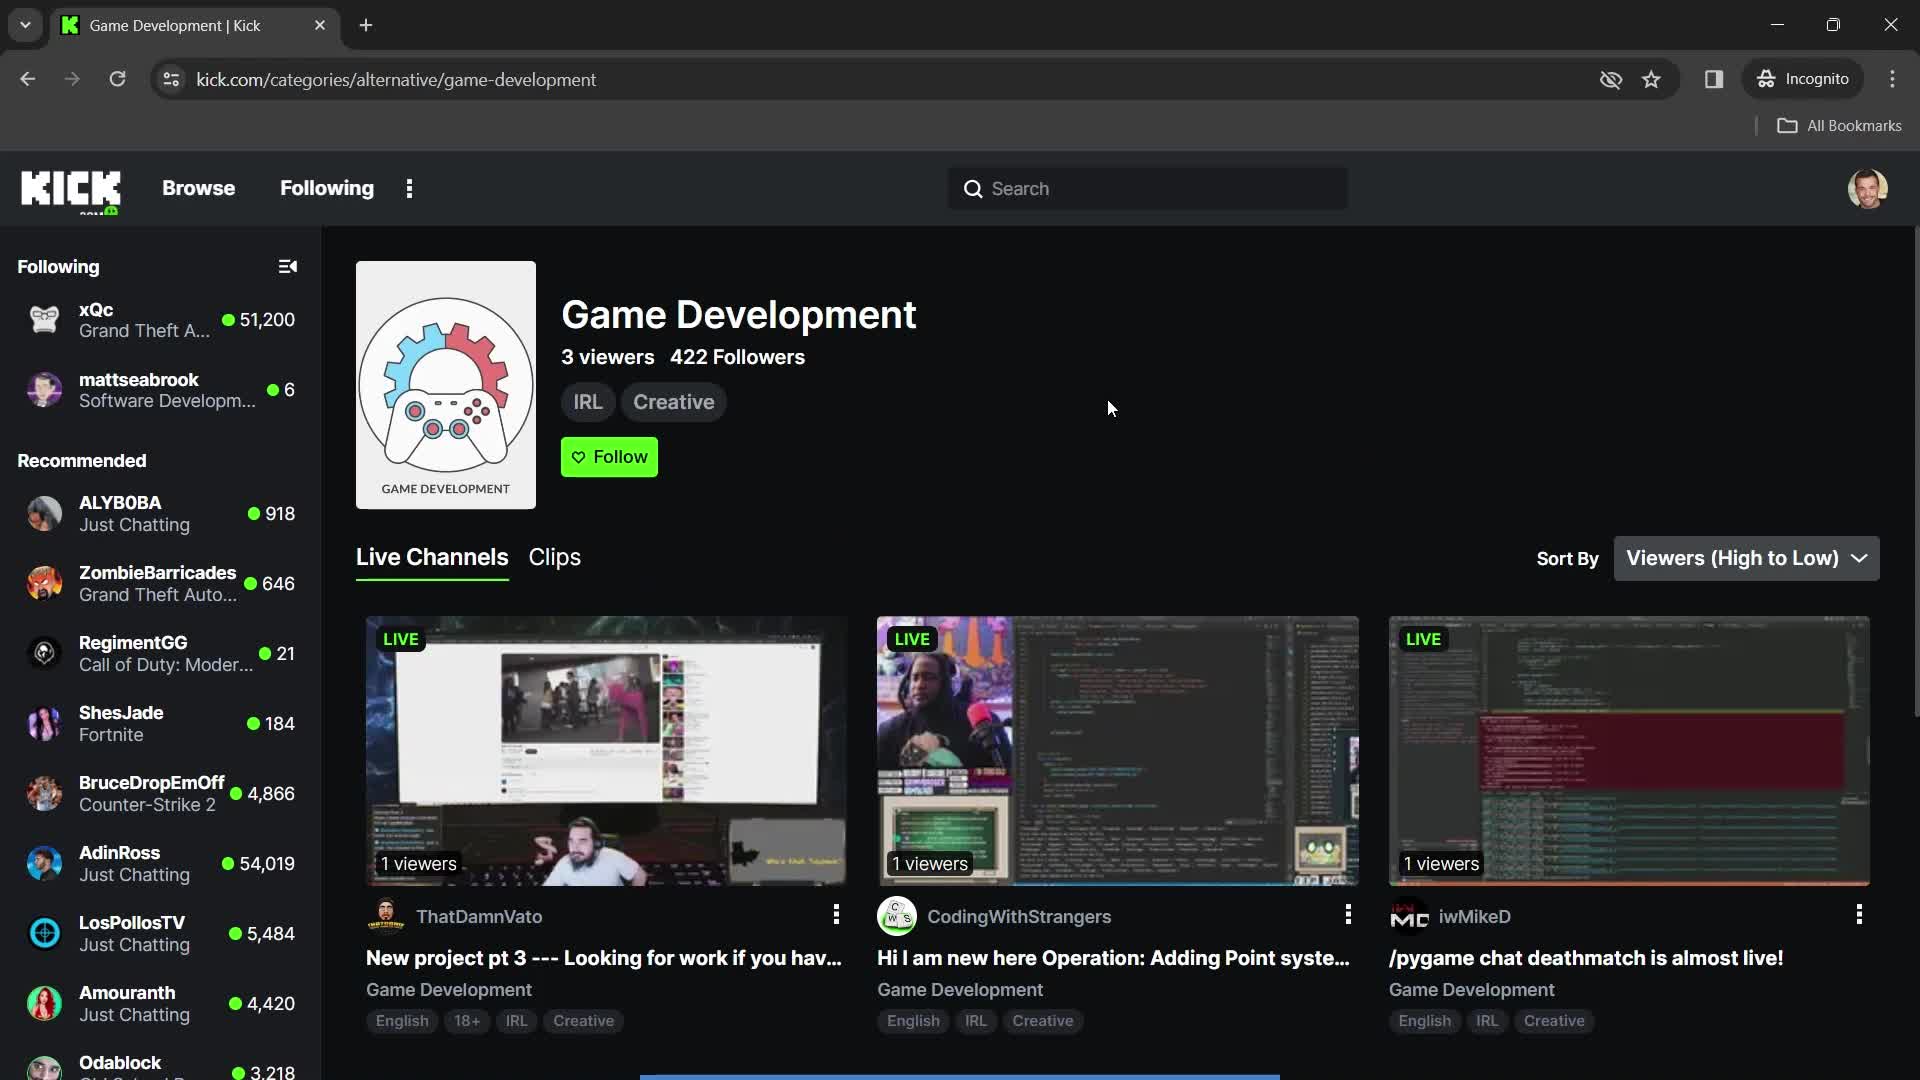This screenshot has height=1080, width=1920.
Task: Click the BruceDropEmOff channel avatar
Action: tap(44, 794)
